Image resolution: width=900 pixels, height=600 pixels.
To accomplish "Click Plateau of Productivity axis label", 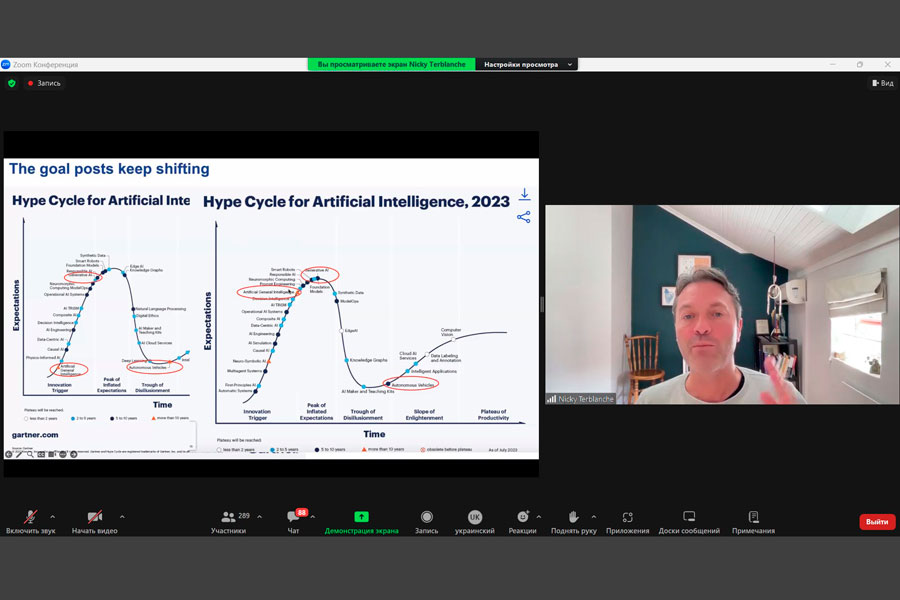I will [494, 415].
